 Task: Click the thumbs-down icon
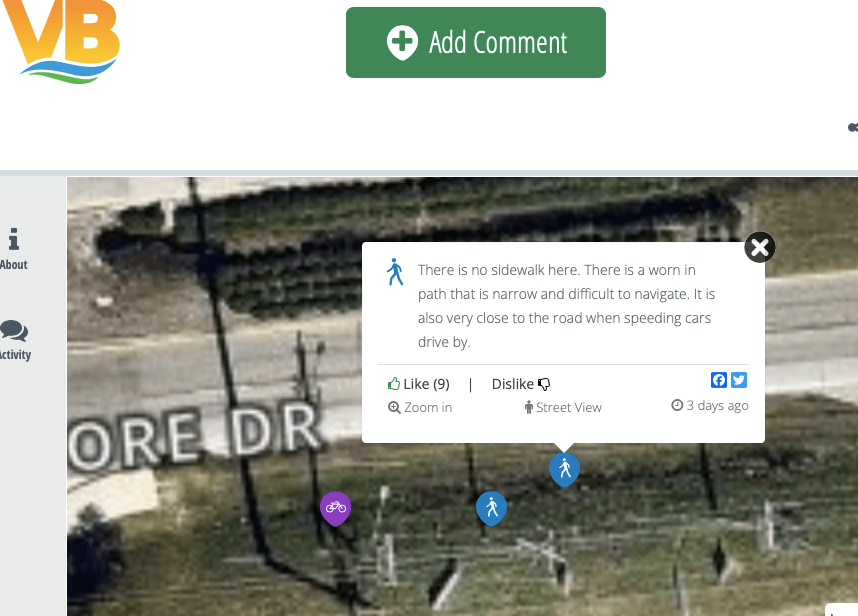pos(544,385)
